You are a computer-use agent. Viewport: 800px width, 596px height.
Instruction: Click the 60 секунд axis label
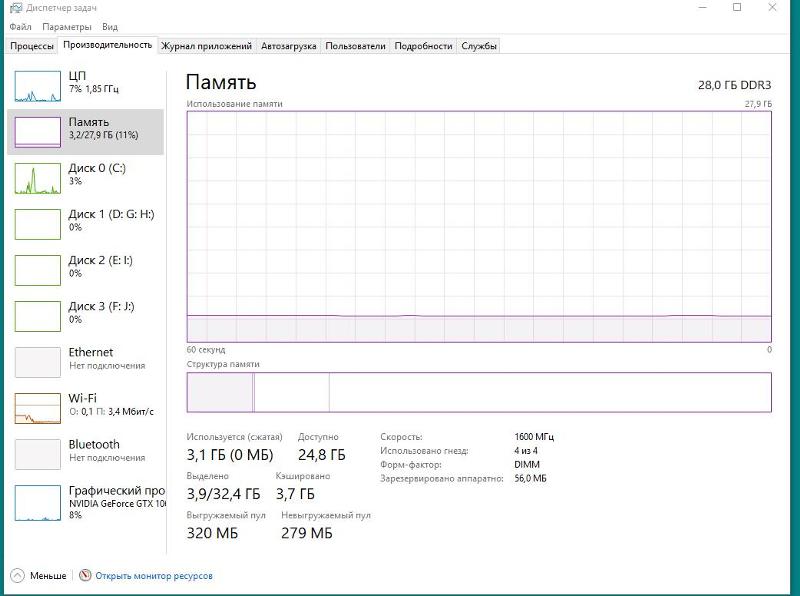coord(206,350)
